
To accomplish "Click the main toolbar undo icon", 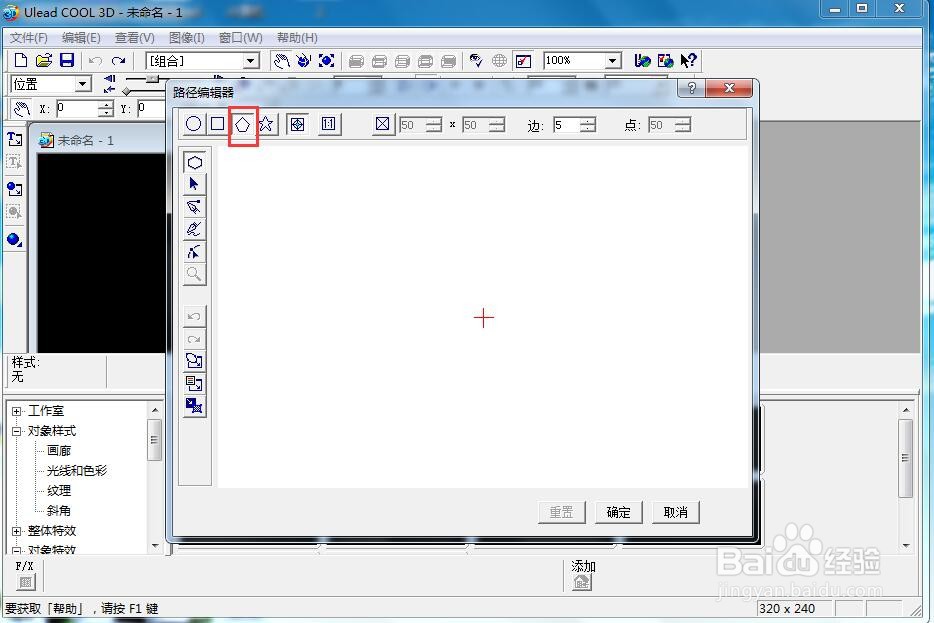I will point(95,60).
